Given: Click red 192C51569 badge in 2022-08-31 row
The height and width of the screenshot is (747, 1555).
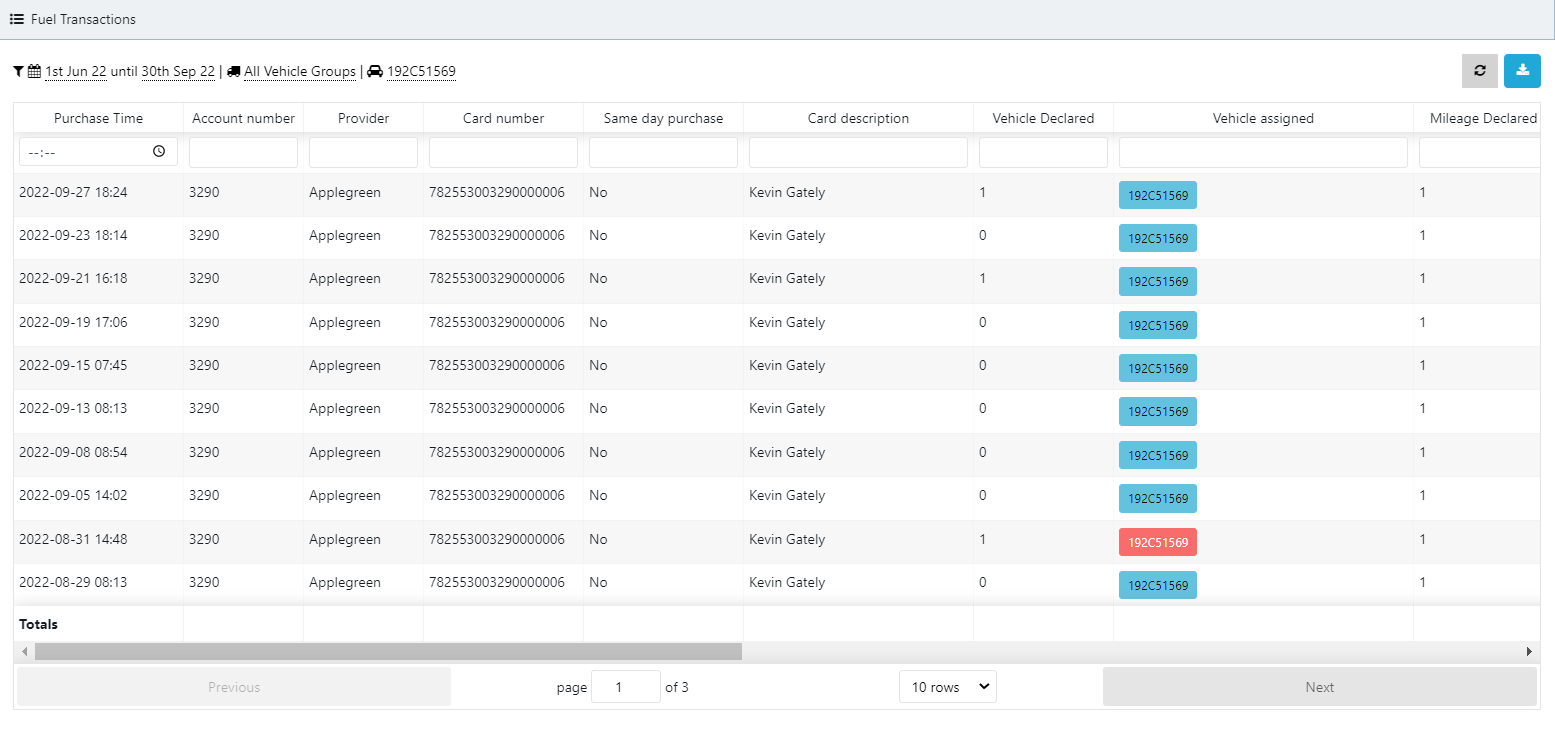Looking at the screenshot, I should coord(1158,542).
